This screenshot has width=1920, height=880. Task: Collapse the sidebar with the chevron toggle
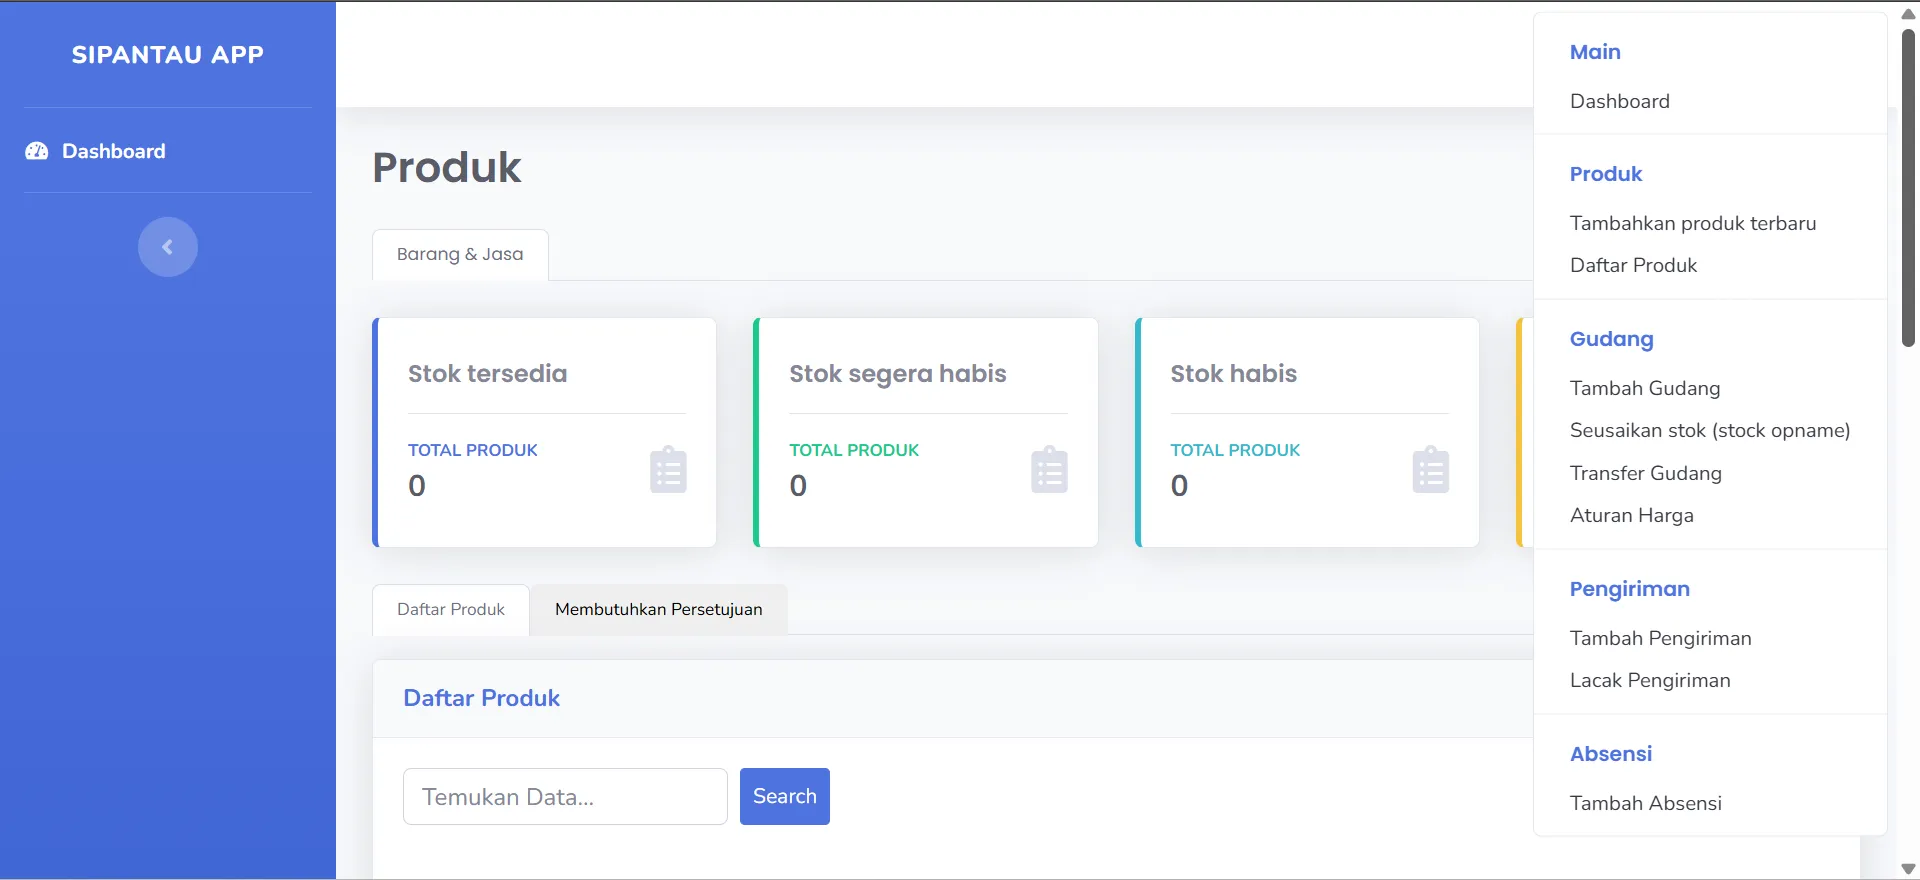(167, 247)
